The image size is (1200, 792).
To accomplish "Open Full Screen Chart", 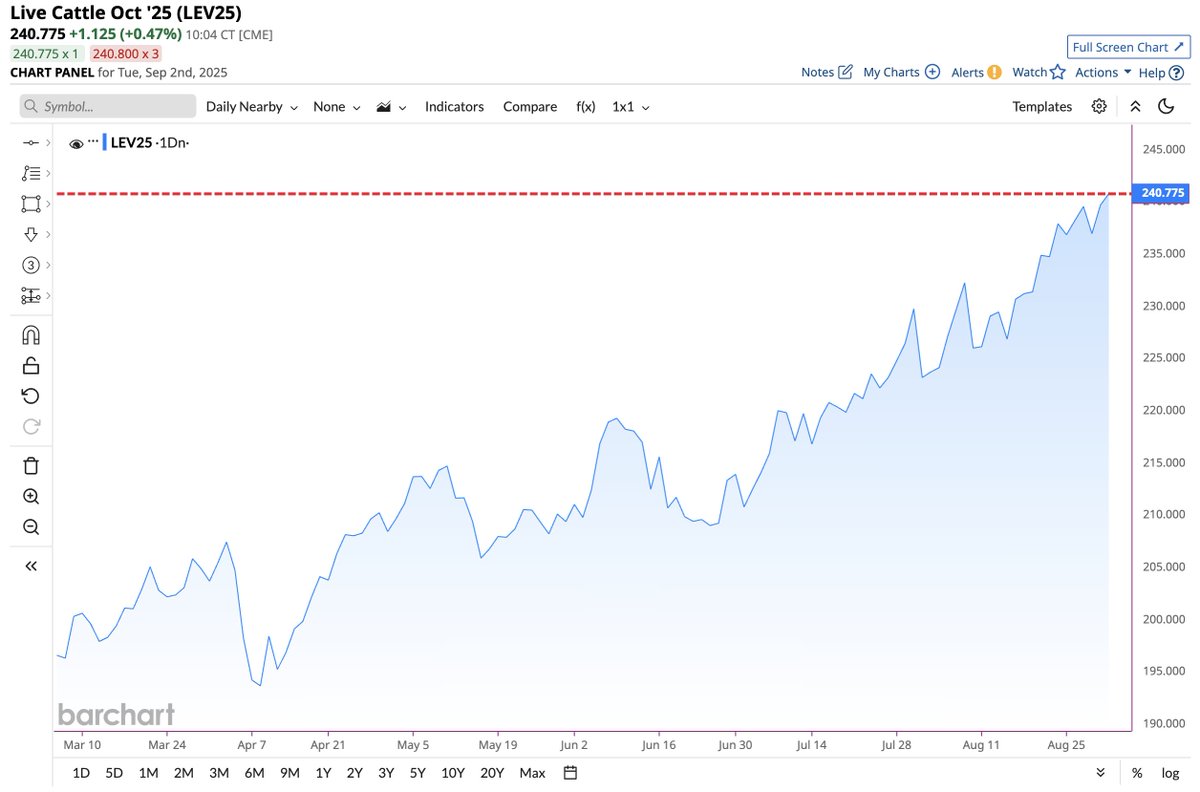I will (x=1128, y=47).
